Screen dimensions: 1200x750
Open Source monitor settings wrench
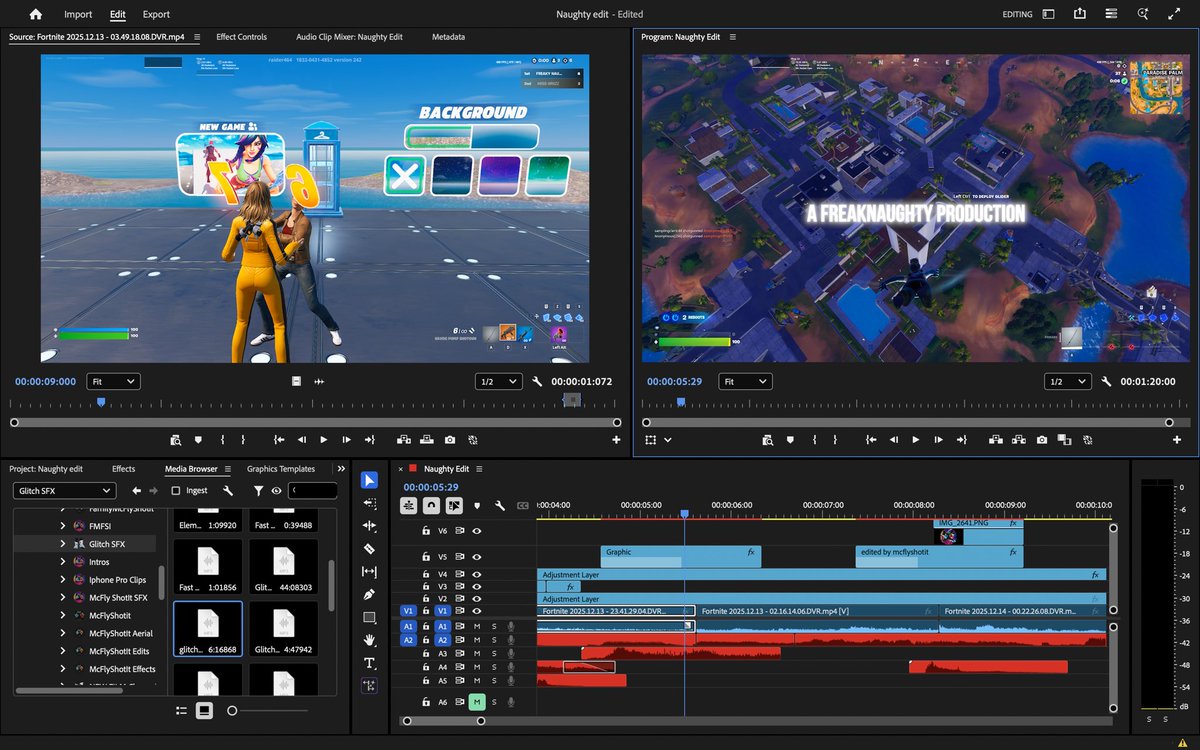click(537, 382)
